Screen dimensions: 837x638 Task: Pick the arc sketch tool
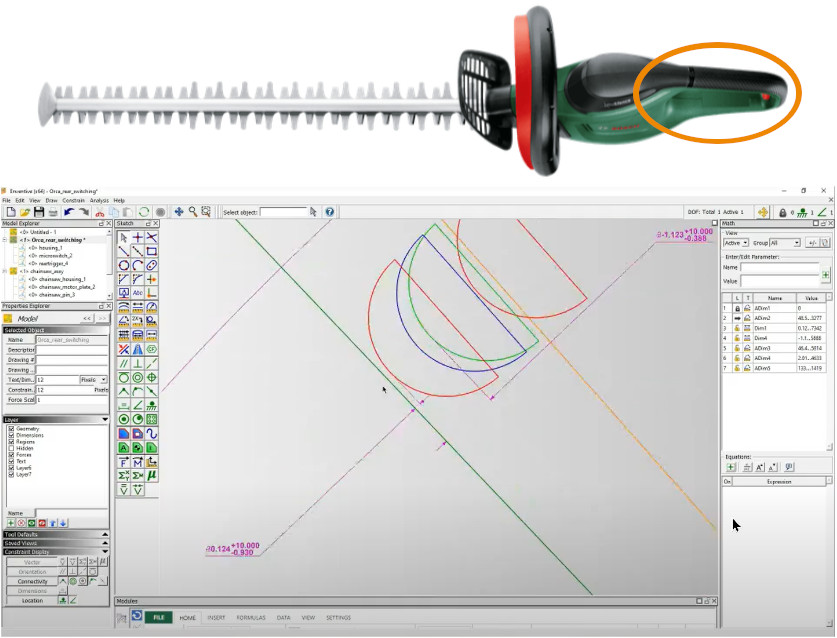[x=138, y=265]
